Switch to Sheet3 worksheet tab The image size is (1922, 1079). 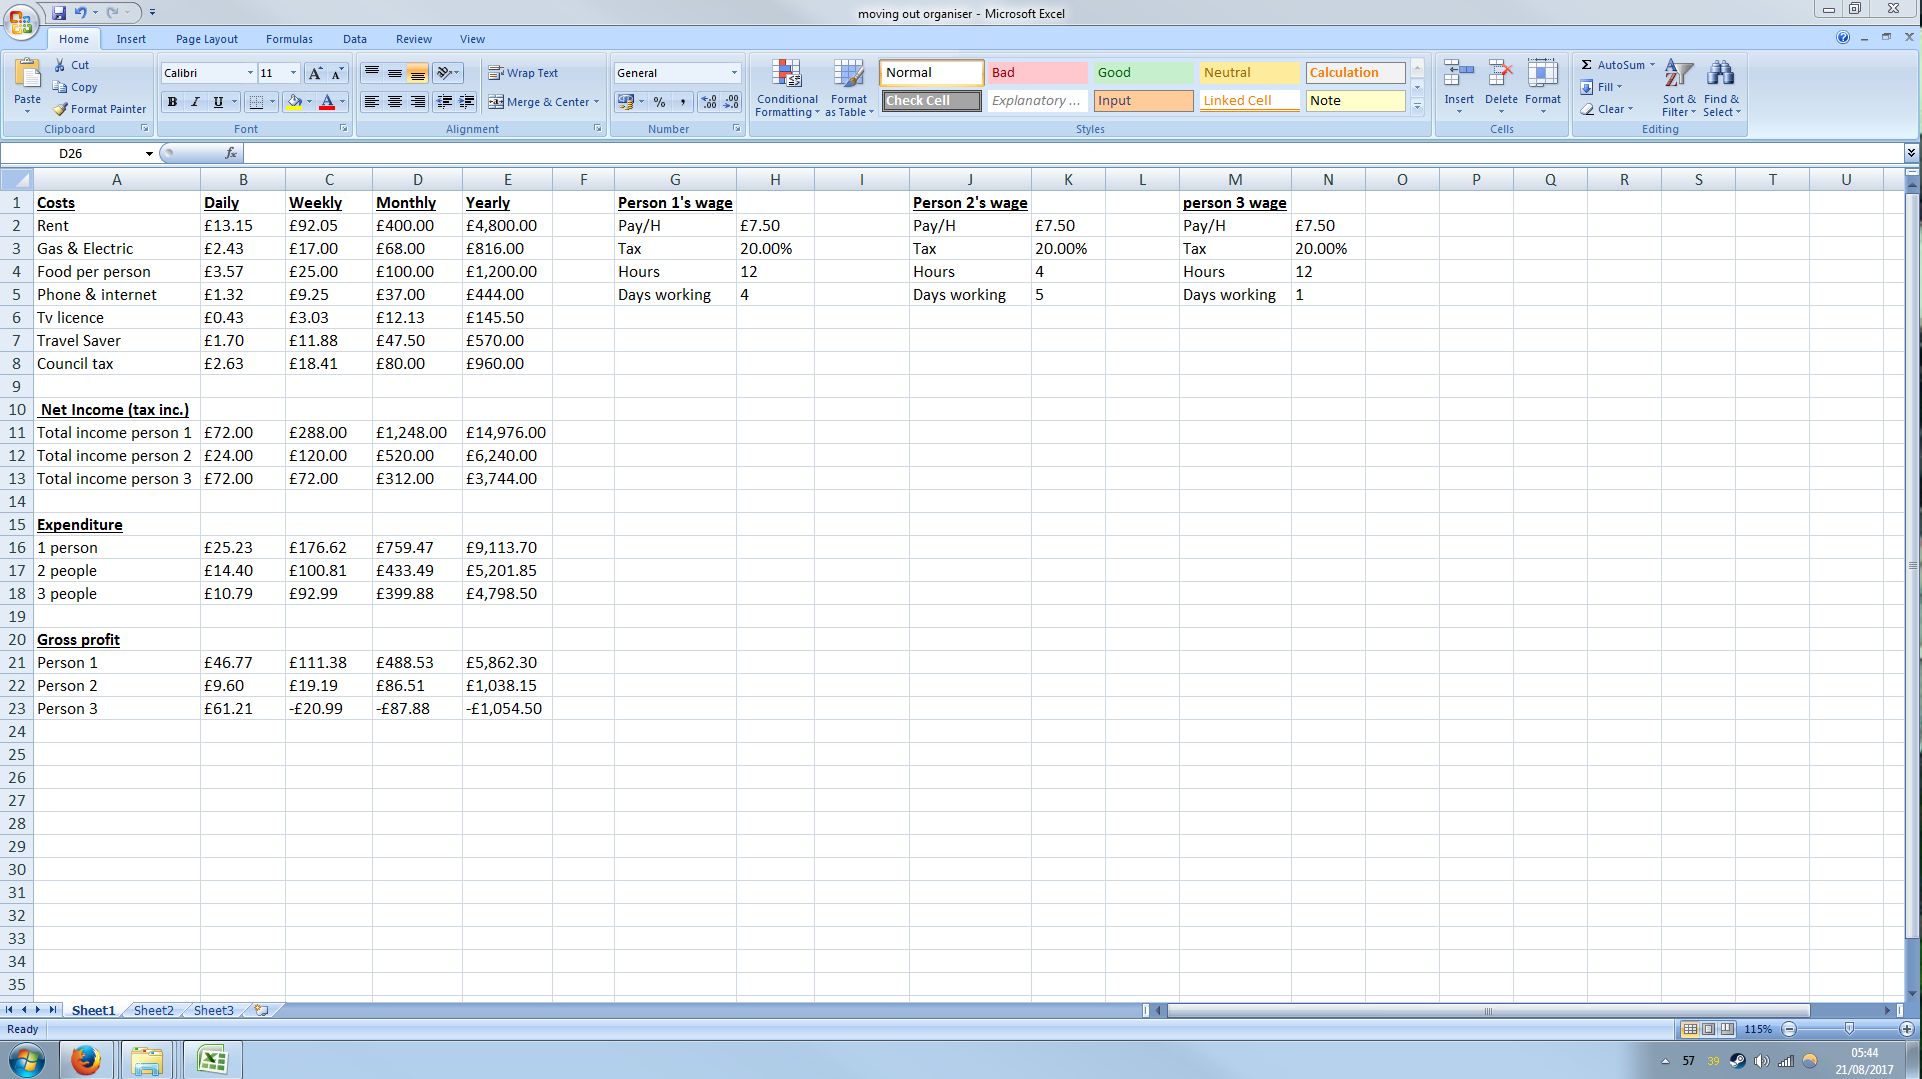[213, 1010]
